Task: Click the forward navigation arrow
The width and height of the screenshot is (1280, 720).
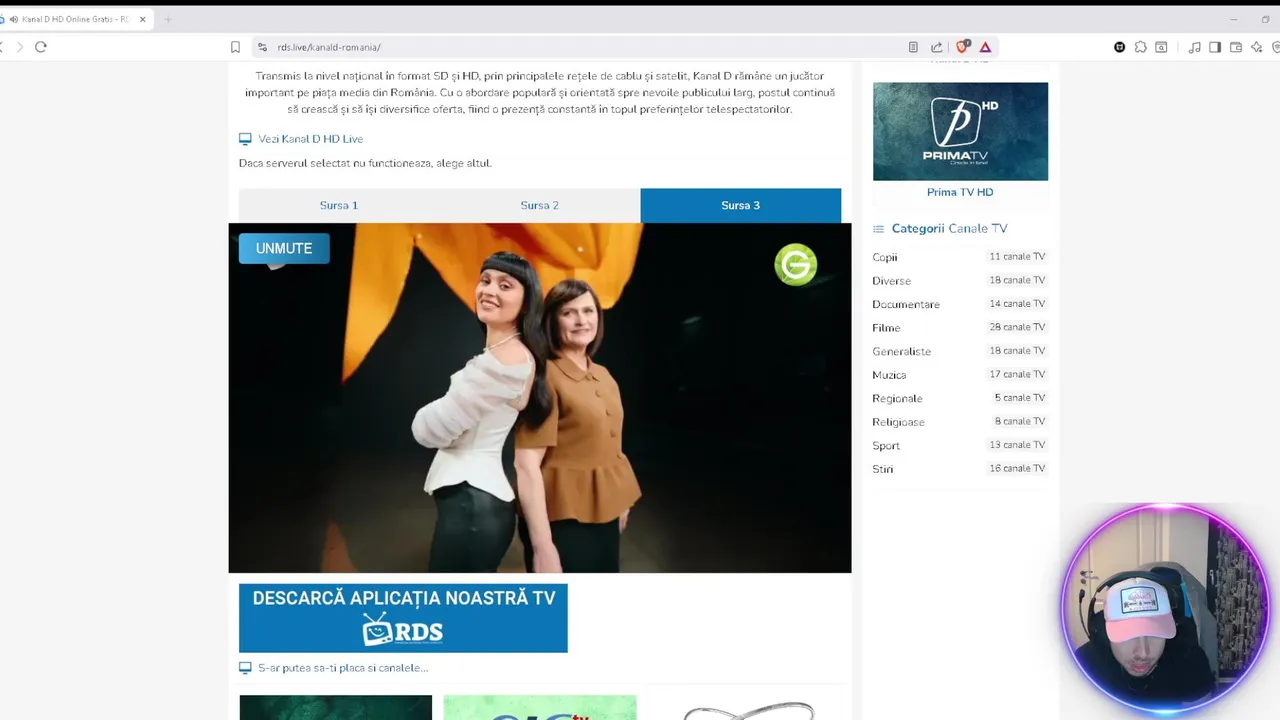Action: (19, 47)
